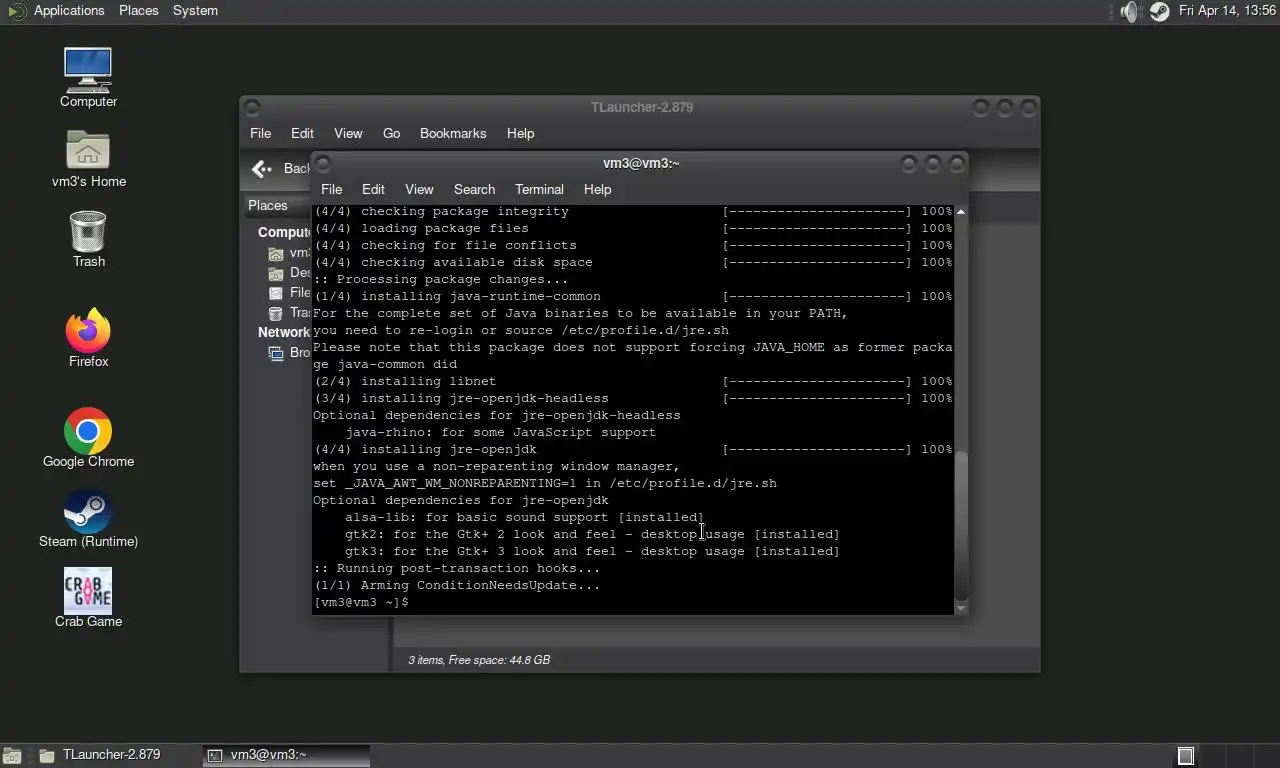1280x768 pixels.
Task: Open vm3's Home folder icon
Action: coord(88,159)
